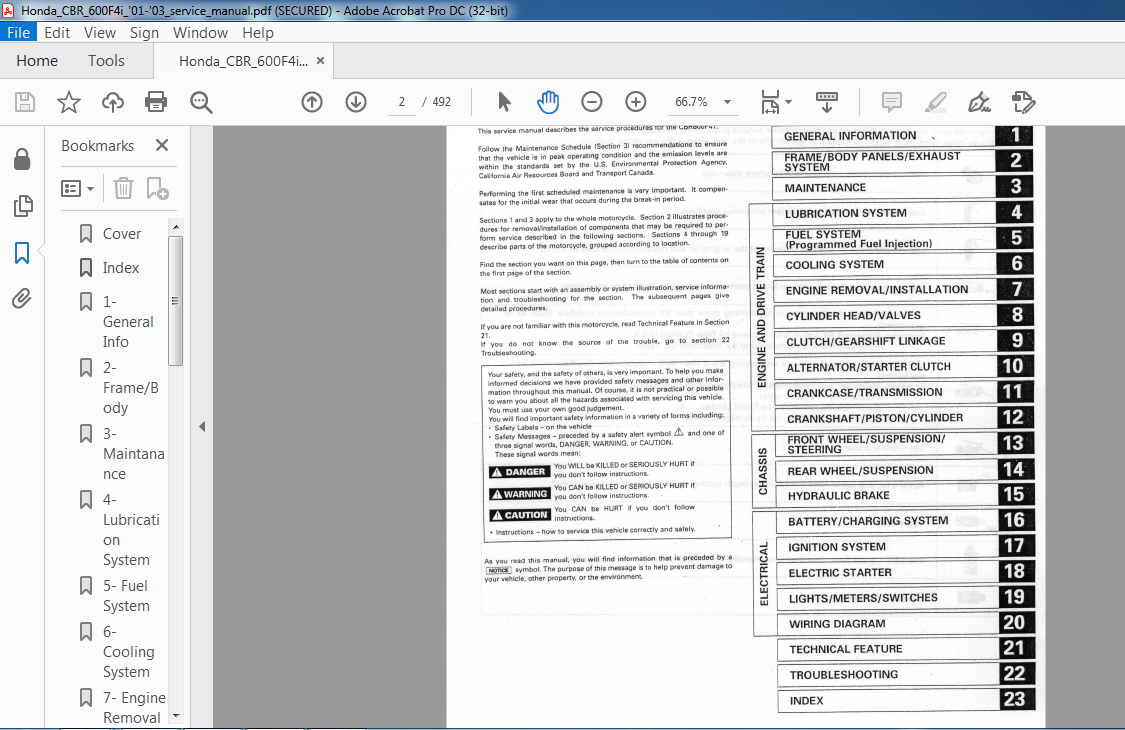Image resolution: width=1125 pixels, height=730 pixels.
Task: Jump to the 3- Maintanance bookmark
Action: [133, 454]
